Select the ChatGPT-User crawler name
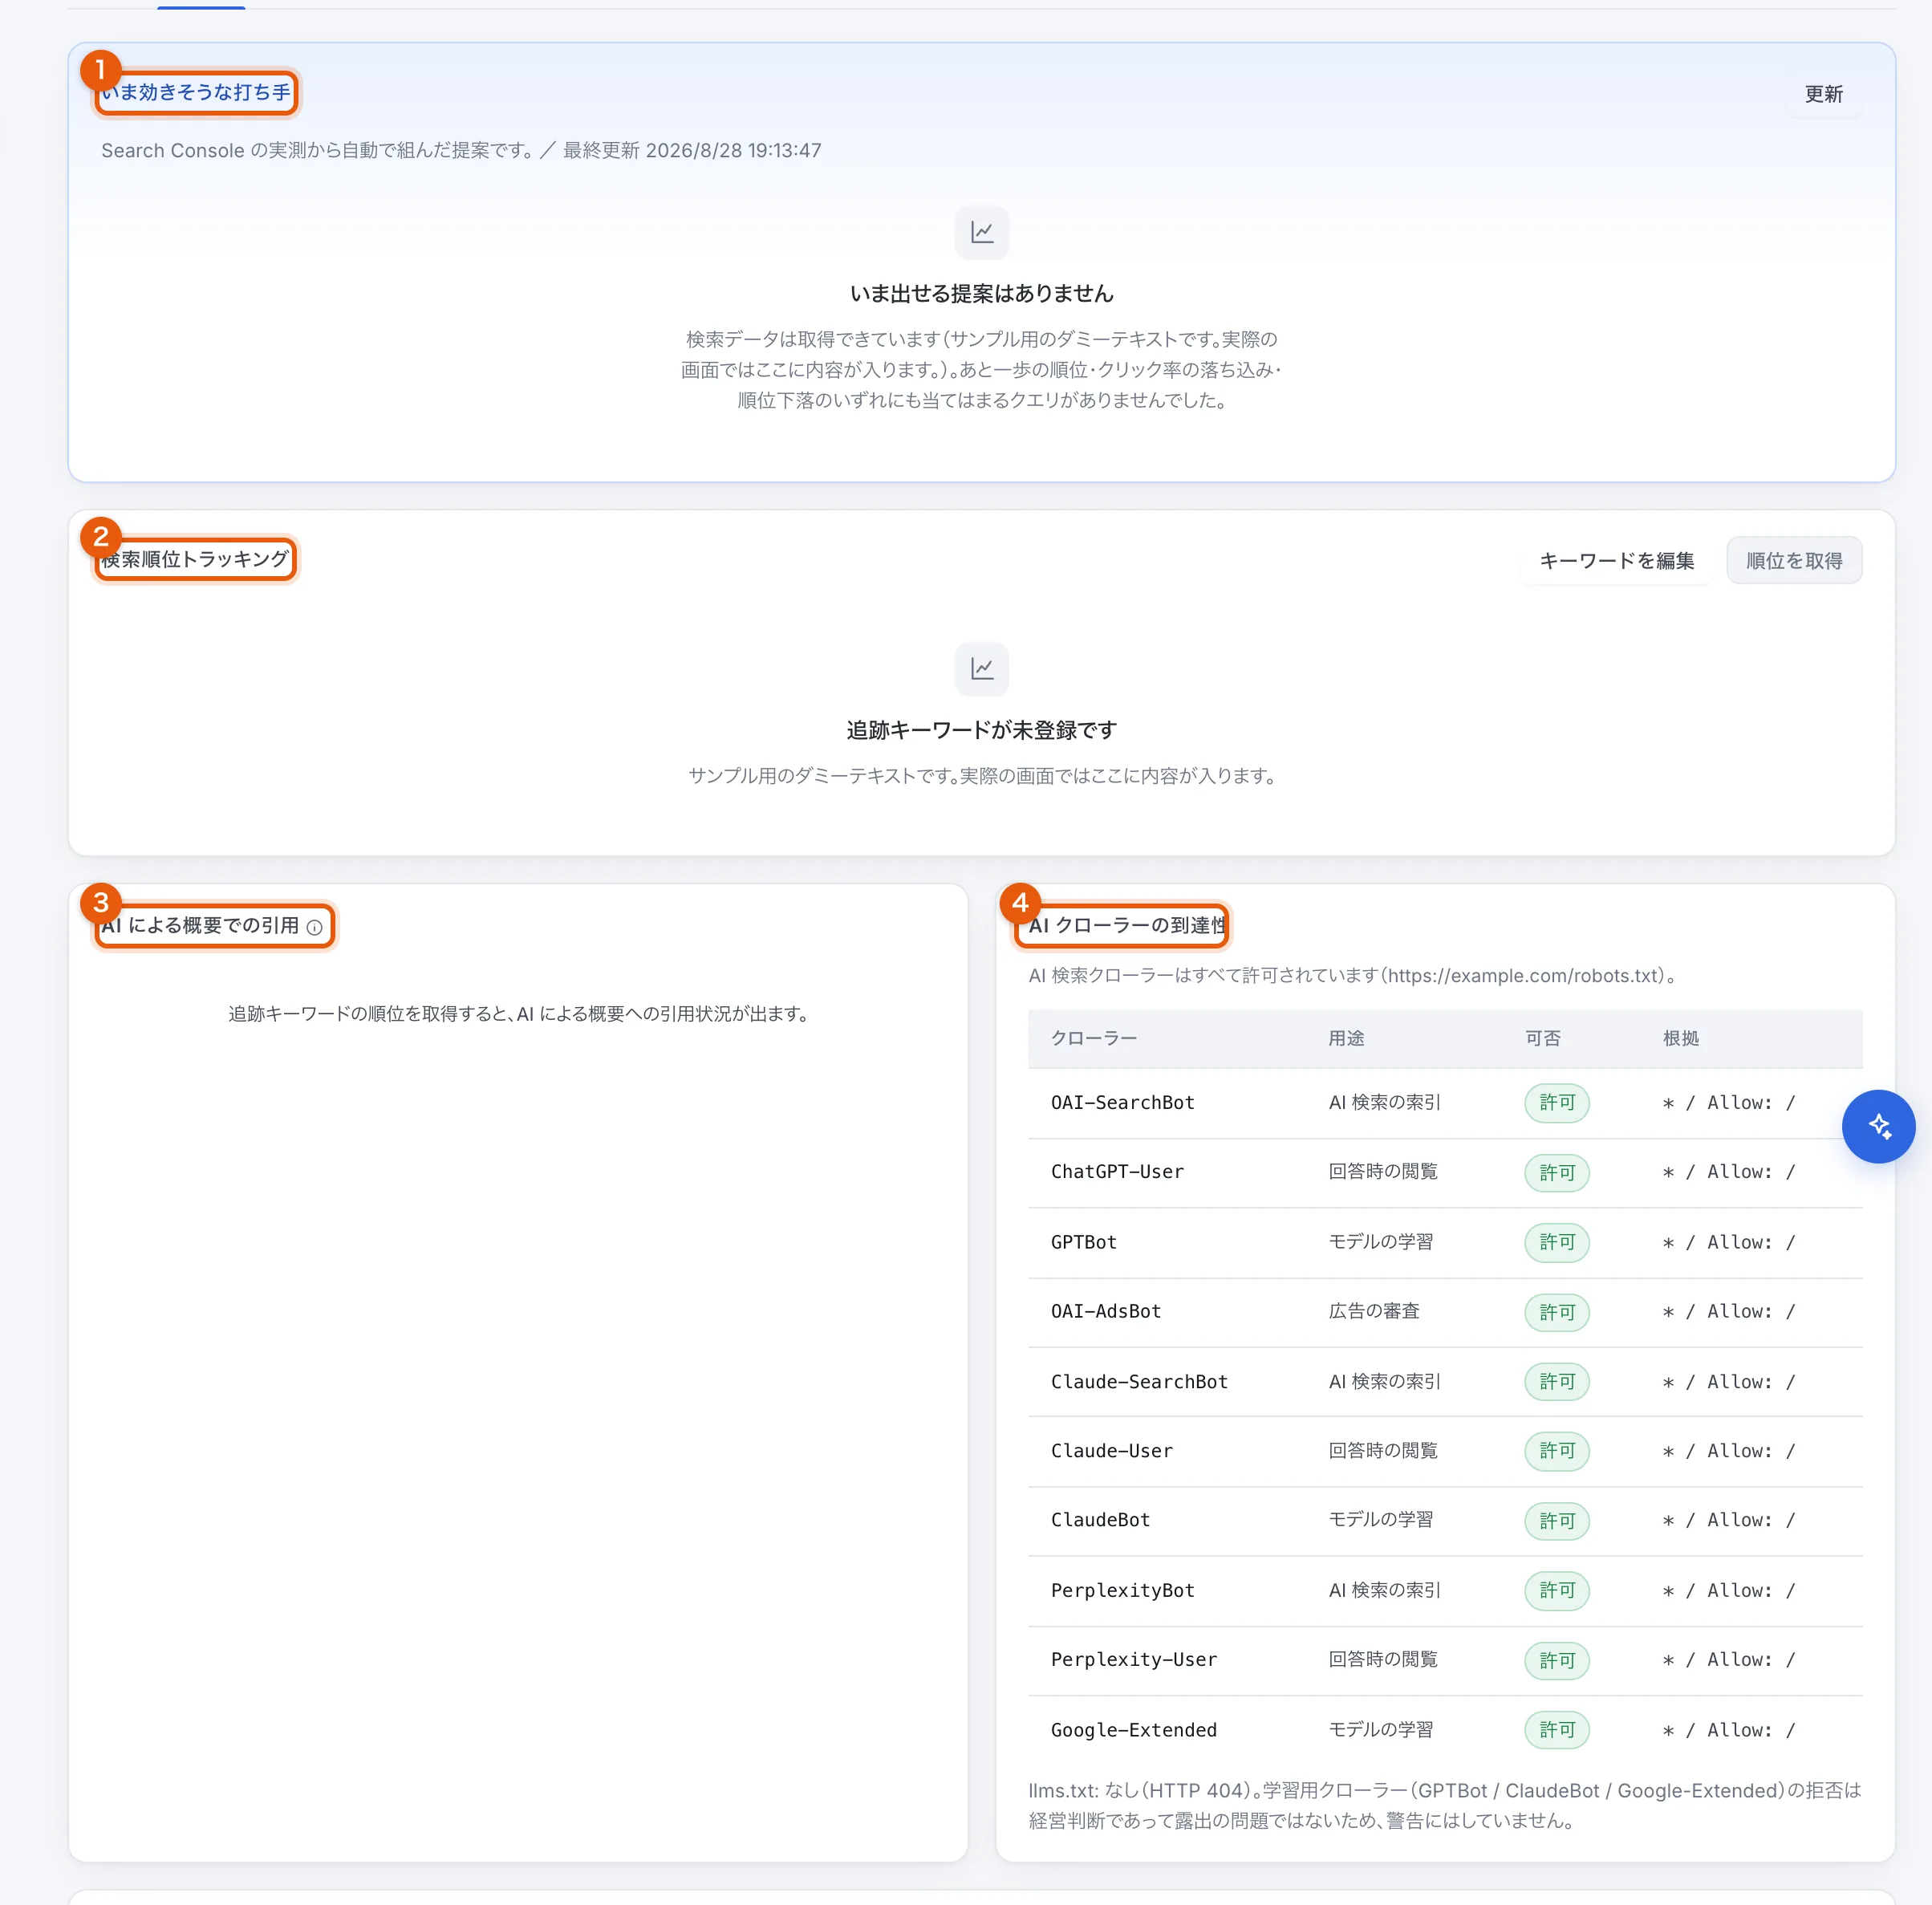This screenshot has height=1905, width=1932. 1117,1171
